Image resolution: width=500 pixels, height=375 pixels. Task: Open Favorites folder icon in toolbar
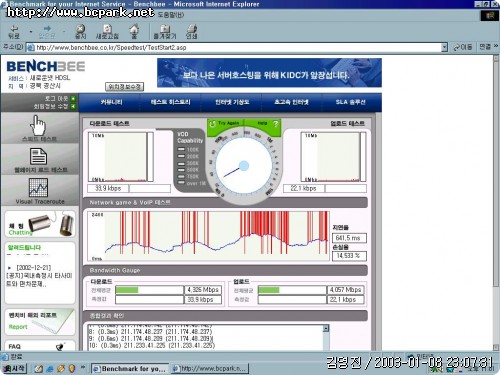[x=165, y=29]
